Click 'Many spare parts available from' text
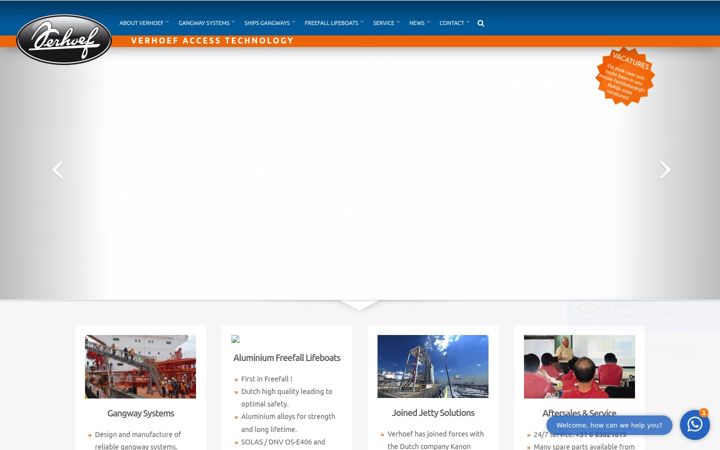Viewport: 720px width, 450px height. [584, 446]
